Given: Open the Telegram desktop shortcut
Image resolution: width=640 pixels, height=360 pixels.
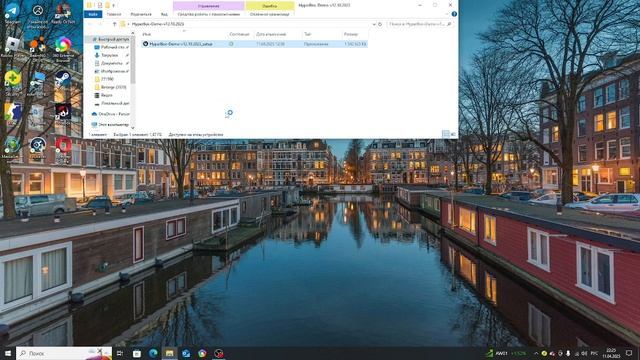Looking at the screenshot, I should [12, 12].
